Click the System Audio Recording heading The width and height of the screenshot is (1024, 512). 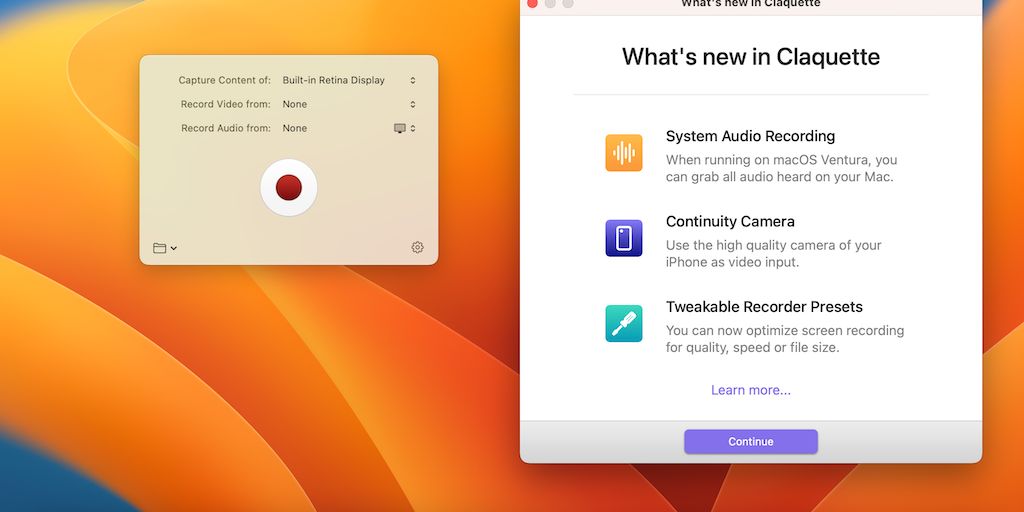(750, 136)
